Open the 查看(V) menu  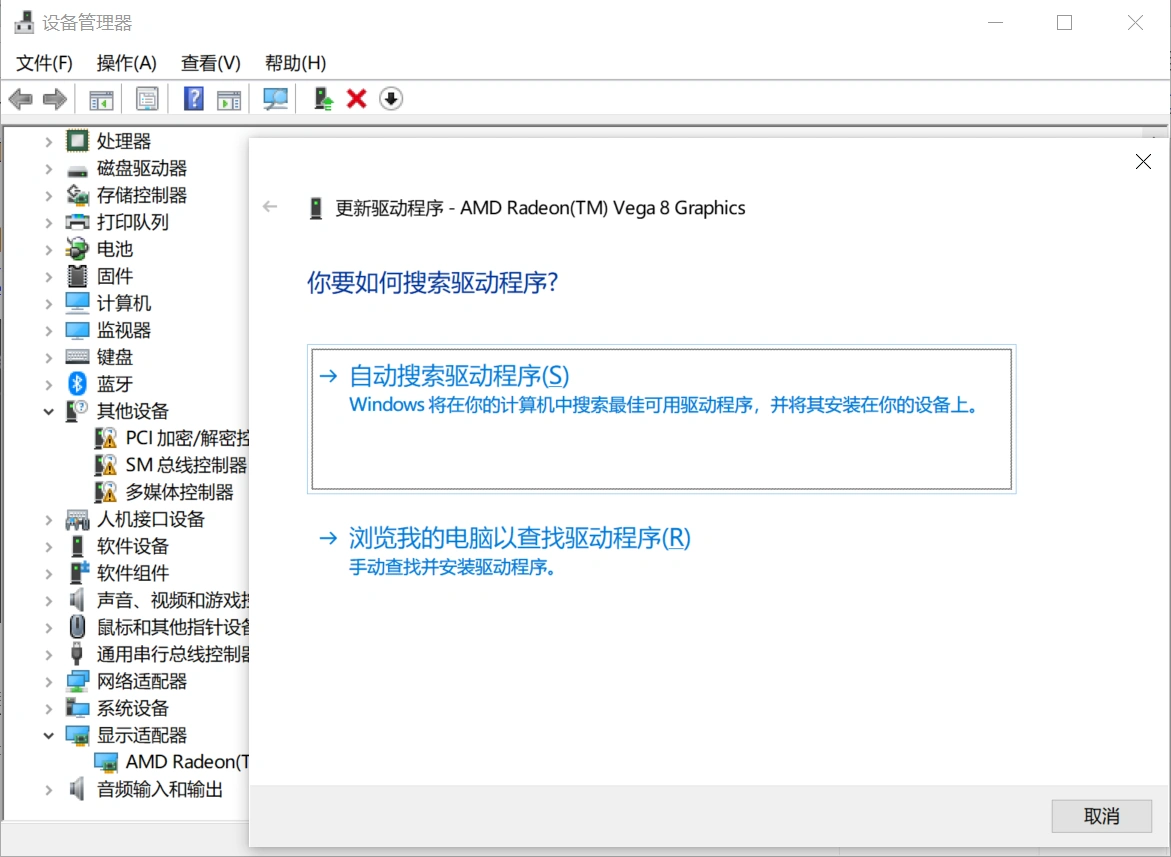click(x=211, y=63)
